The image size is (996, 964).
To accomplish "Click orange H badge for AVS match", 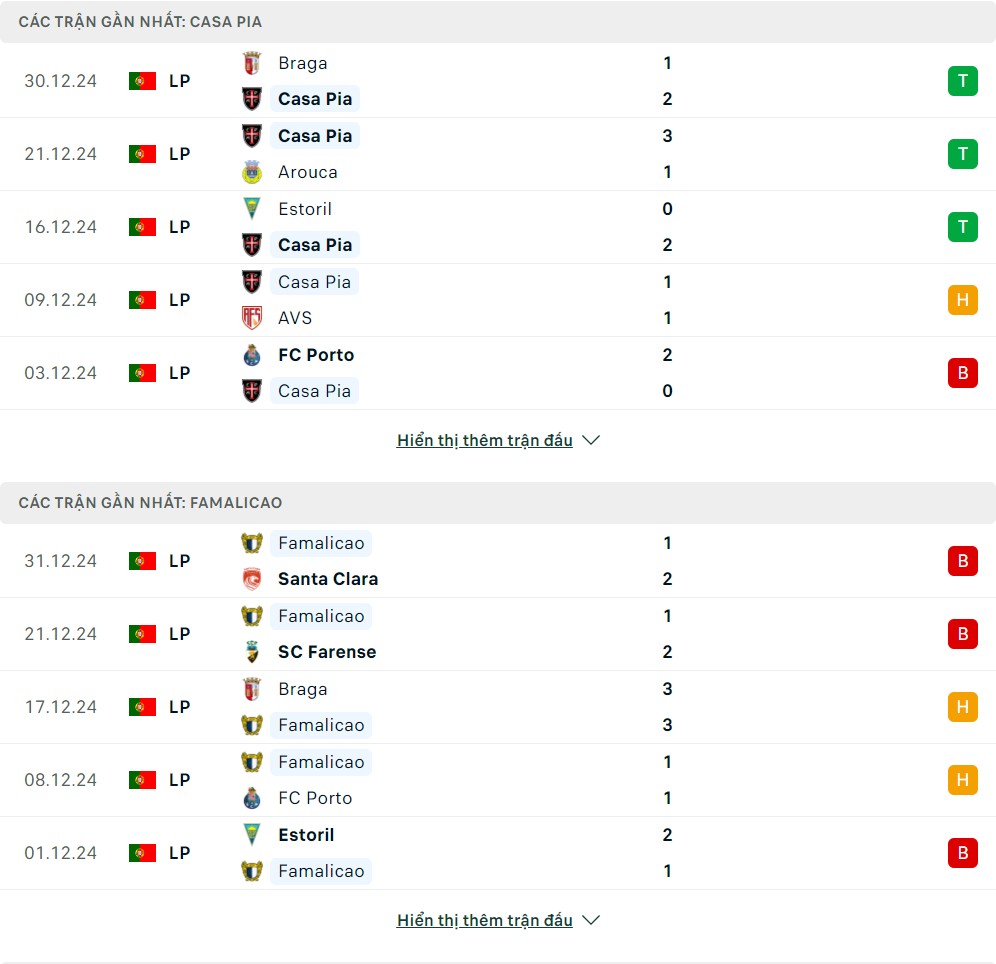I will 962,300.
